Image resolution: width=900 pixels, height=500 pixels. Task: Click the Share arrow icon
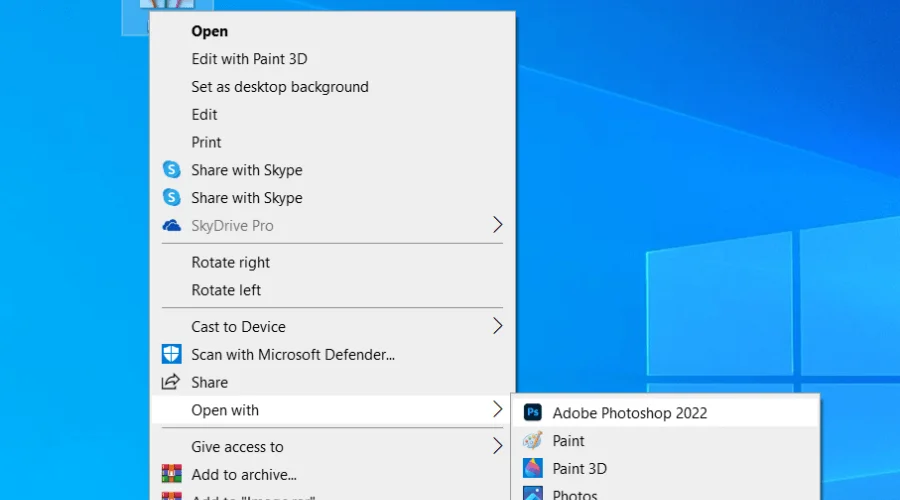(x=171, y=382)
